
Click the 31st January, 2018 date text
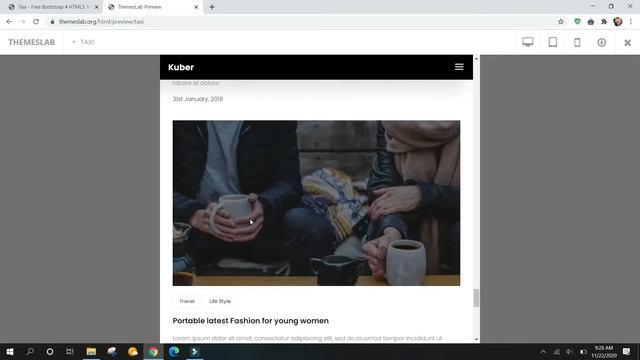[x=198, y=99]
